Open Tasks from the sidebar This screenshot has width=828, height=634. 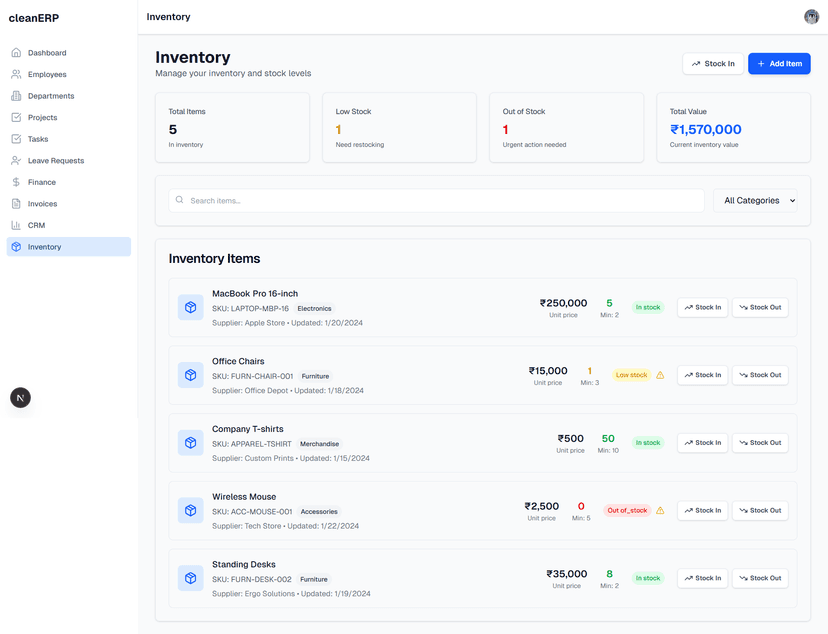tap(69, 139)
